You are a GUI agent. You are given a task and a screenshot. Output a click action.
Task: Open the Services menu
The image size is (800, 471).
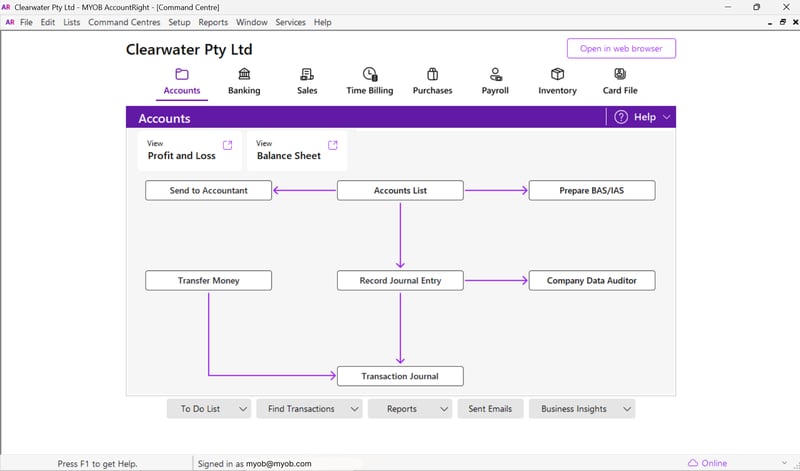pos(290,22)
